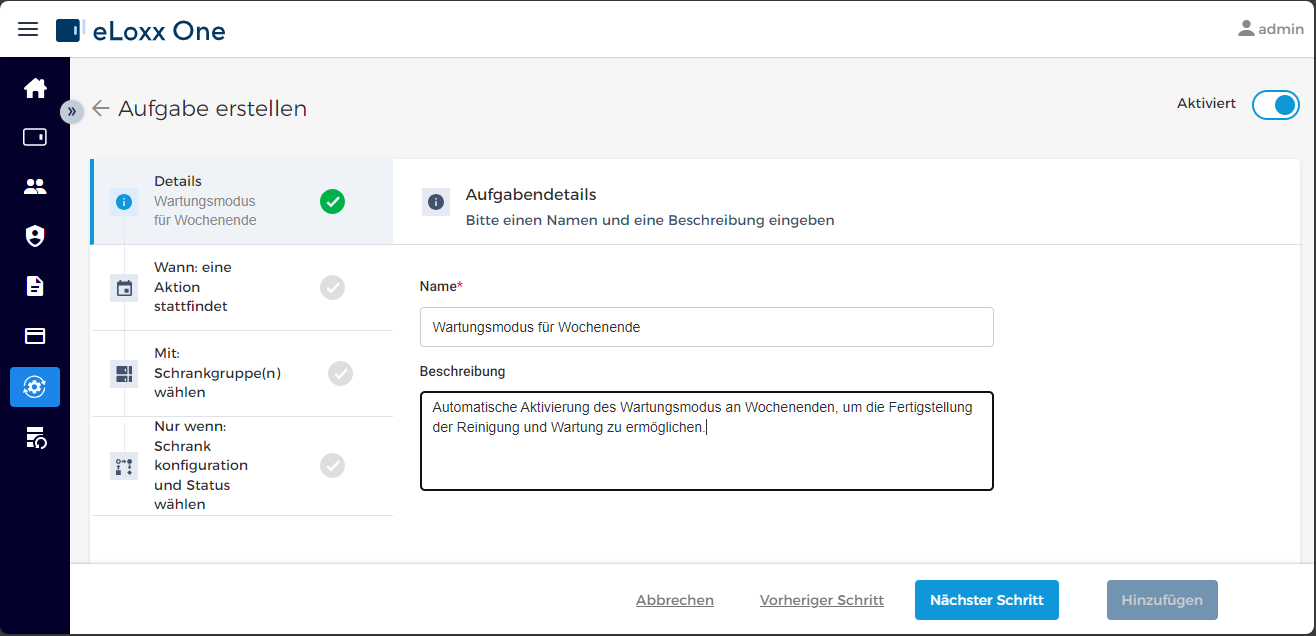Click the Abbrechen link
The width and height of the screenshot is (1316, 636).
coord(675,600)
